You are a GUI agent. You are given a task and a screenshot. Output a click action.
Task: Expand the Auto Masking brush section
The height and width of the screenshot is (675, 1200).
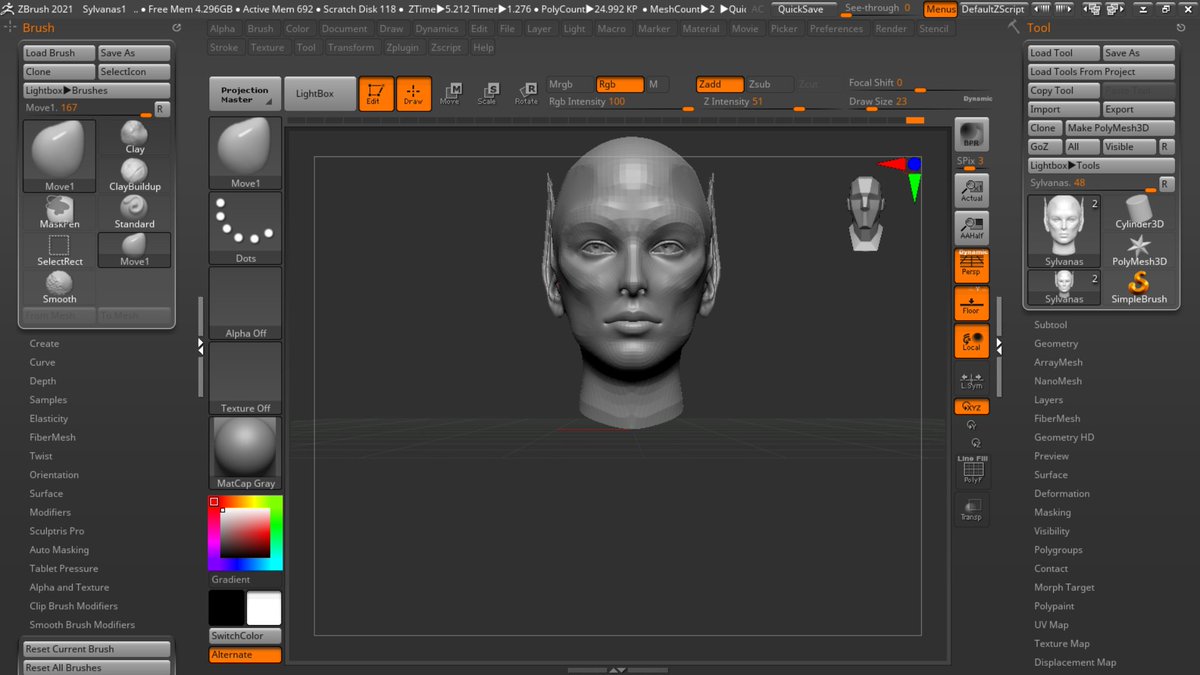(x=59, y=550)
